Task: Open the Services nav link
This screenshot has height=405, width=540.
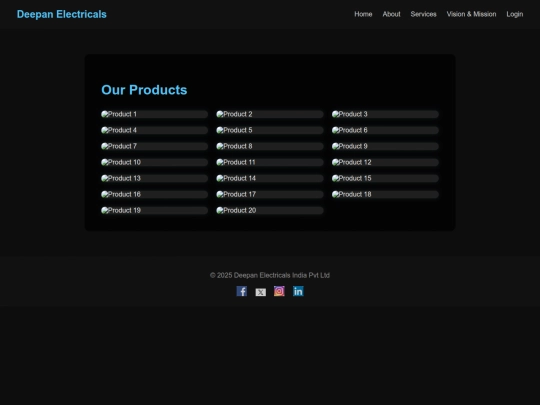Action: click(424, 14)
